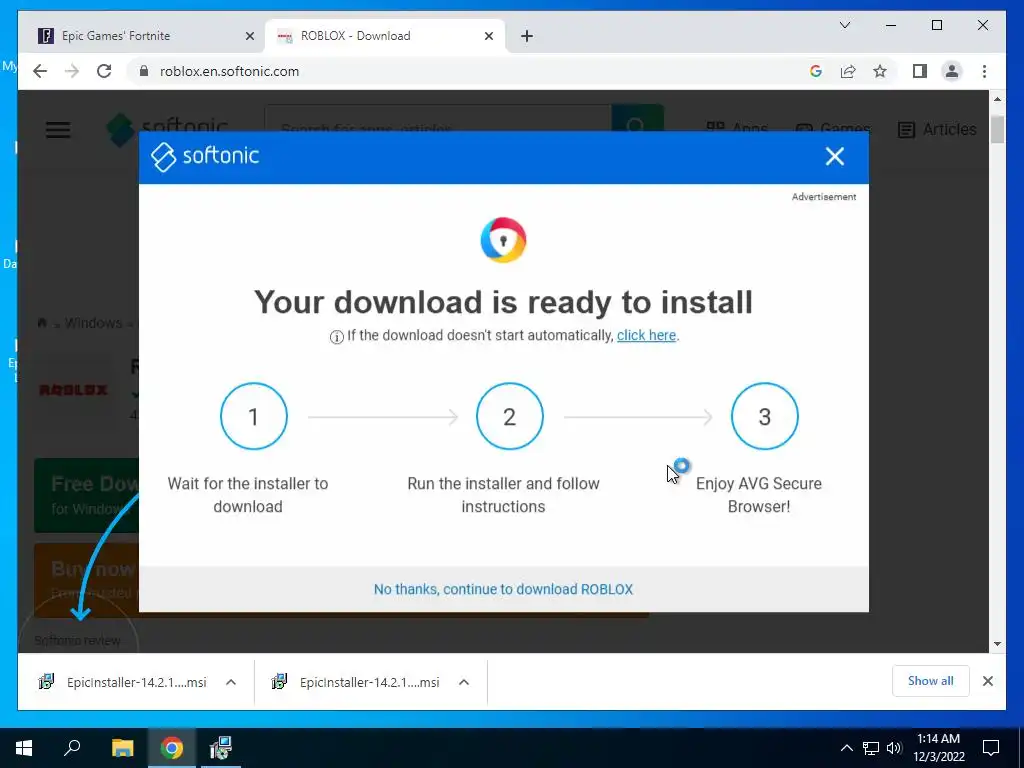
Task: Close the downloads bar
Action: [987, 681]
